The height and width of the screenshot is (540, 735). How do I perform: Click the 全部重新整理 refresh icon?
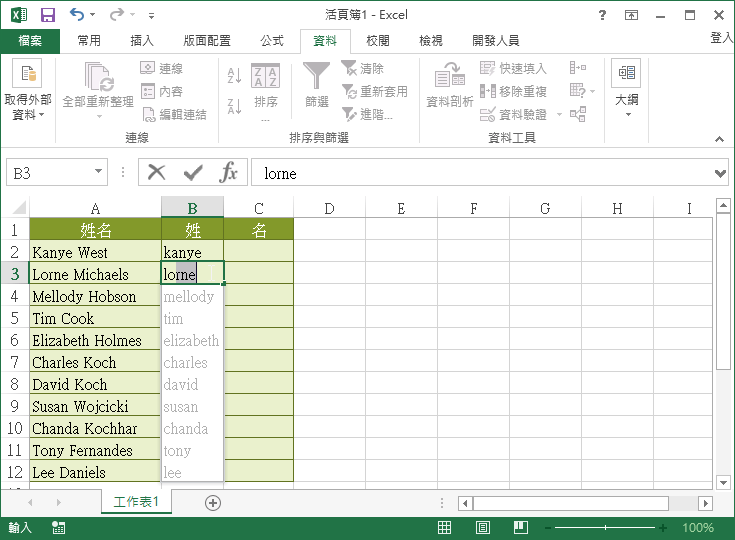click(98, 76)
